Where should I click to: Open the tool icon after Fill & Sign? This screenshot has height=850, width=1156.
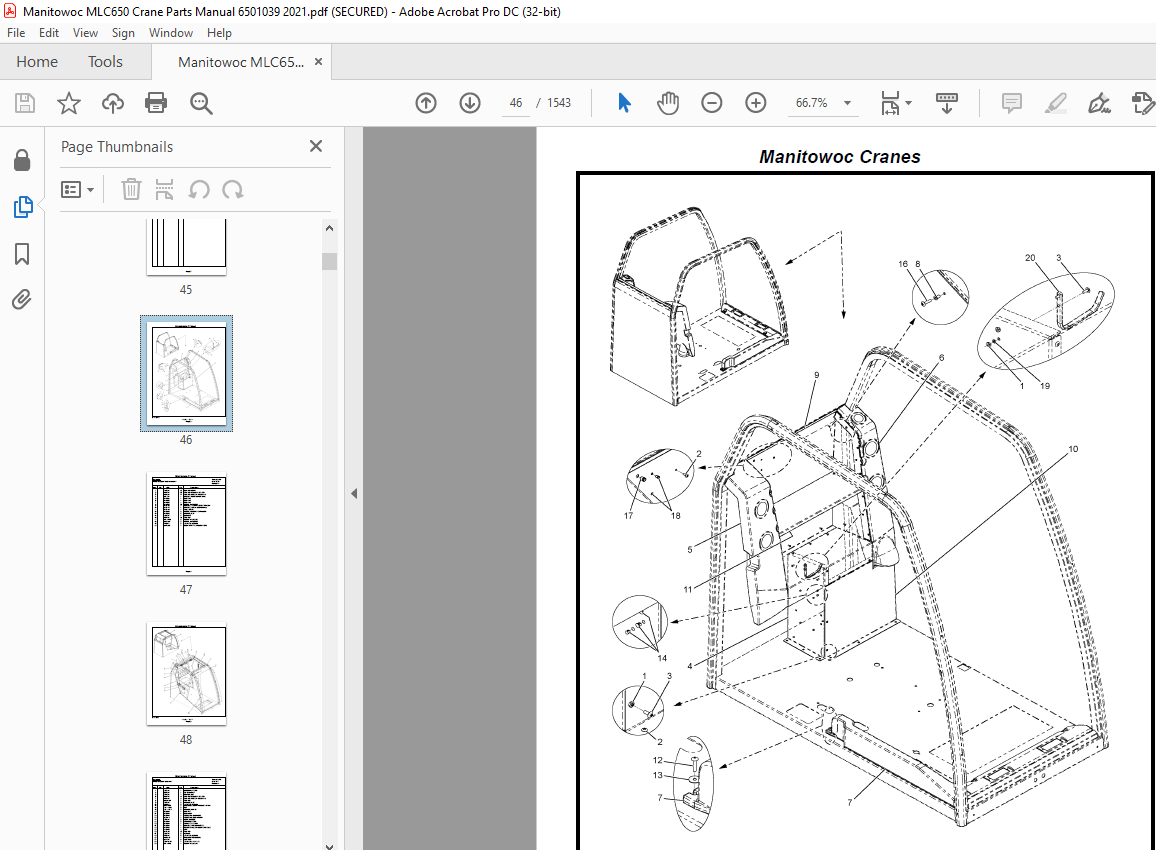pos(1143,102)
